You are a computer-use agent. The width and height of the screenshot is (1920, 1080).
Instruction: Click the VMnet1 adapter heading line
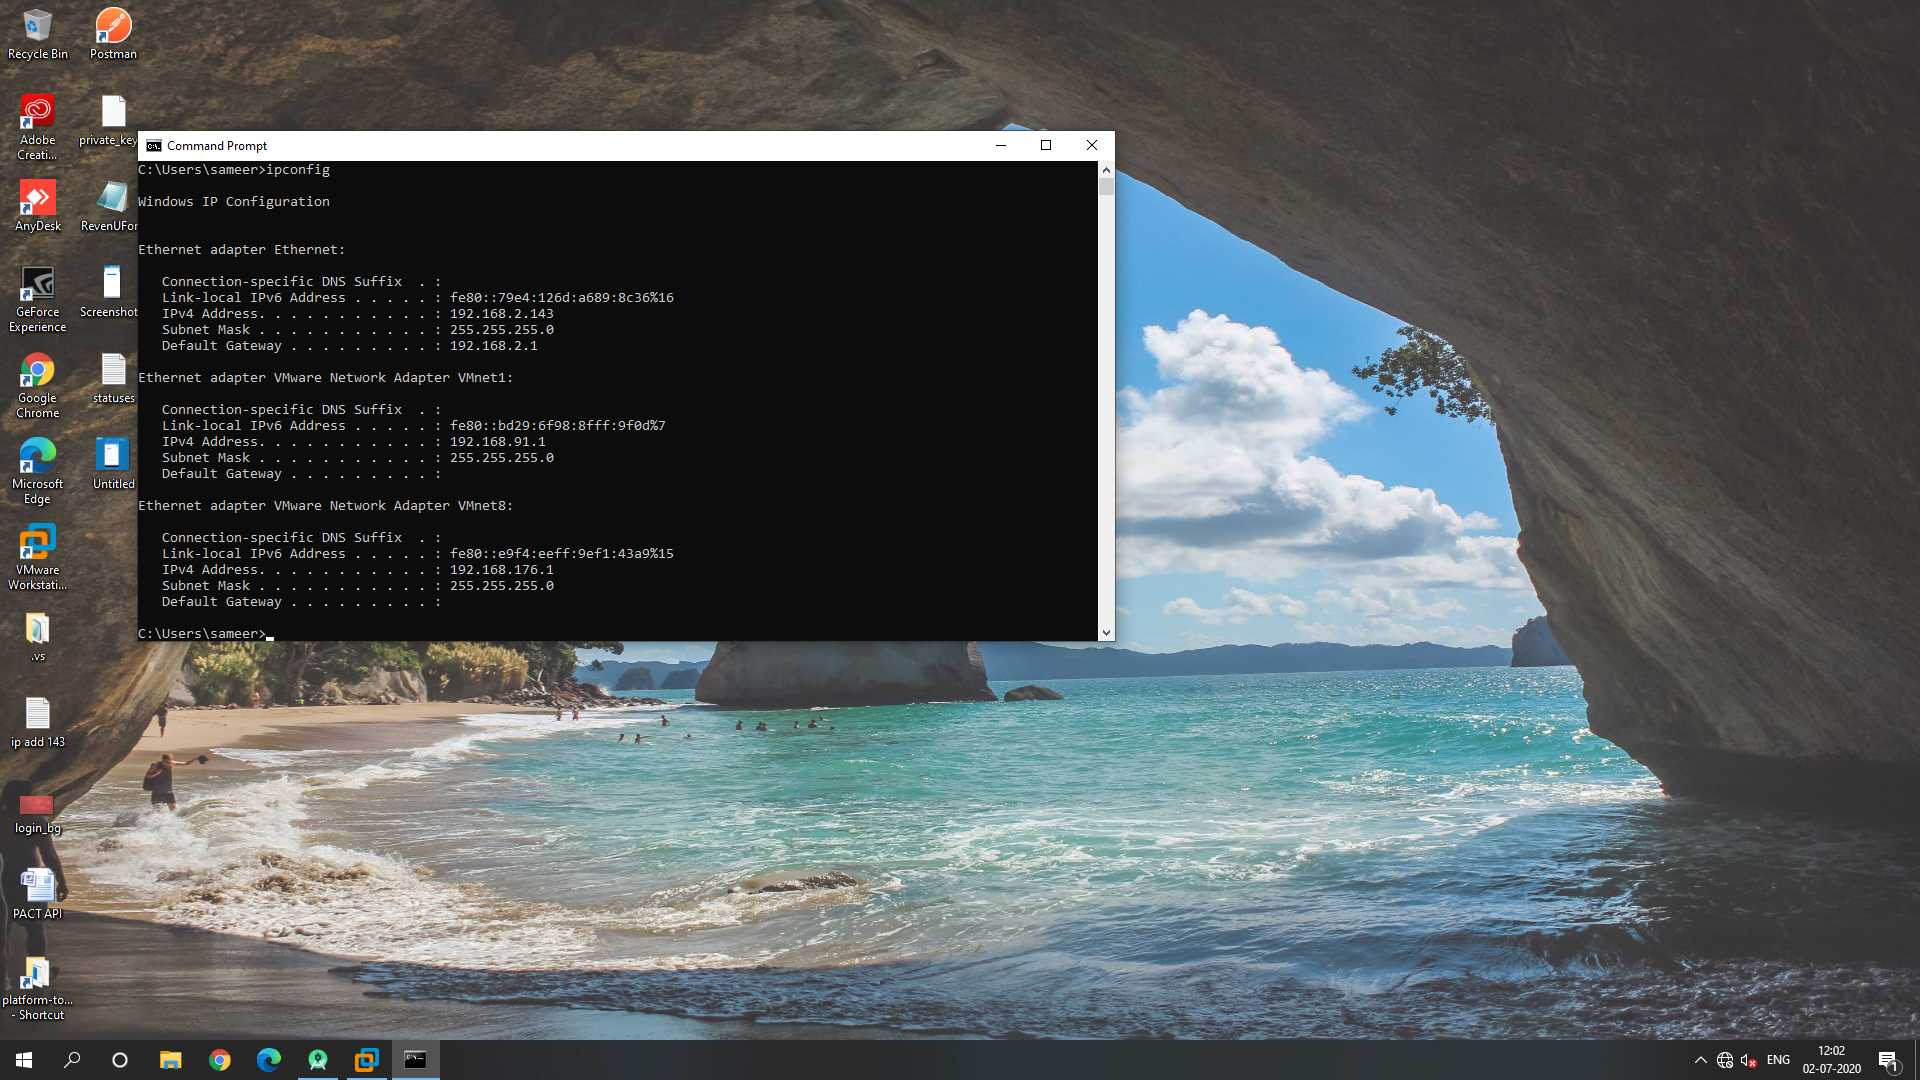click(x=325, y=378)
